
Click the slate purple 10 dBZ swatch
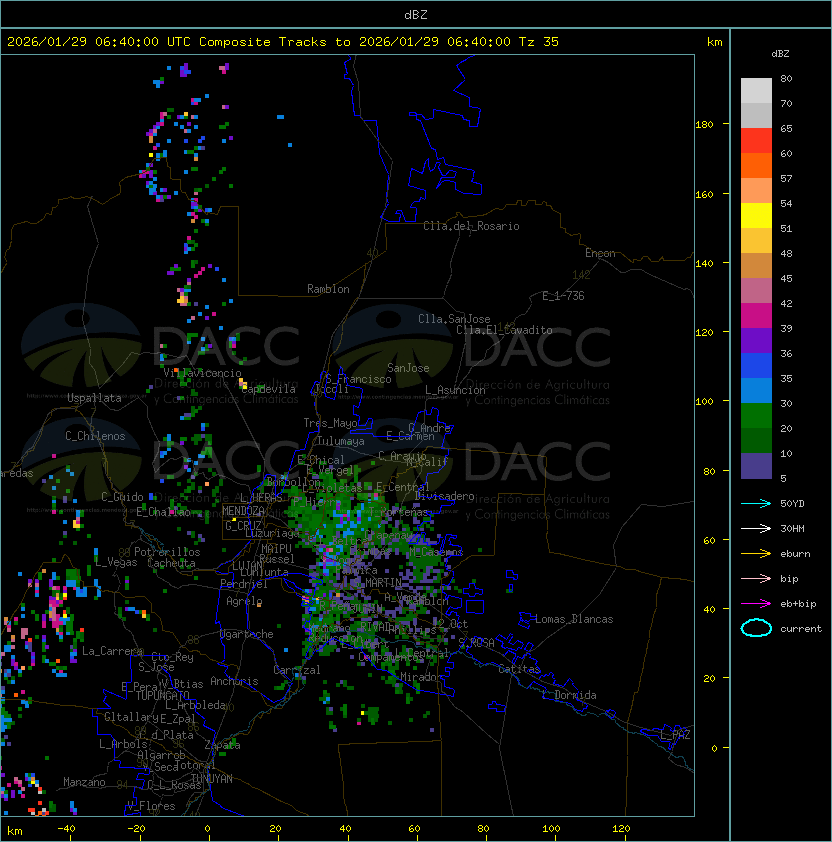tap(756, 466)
